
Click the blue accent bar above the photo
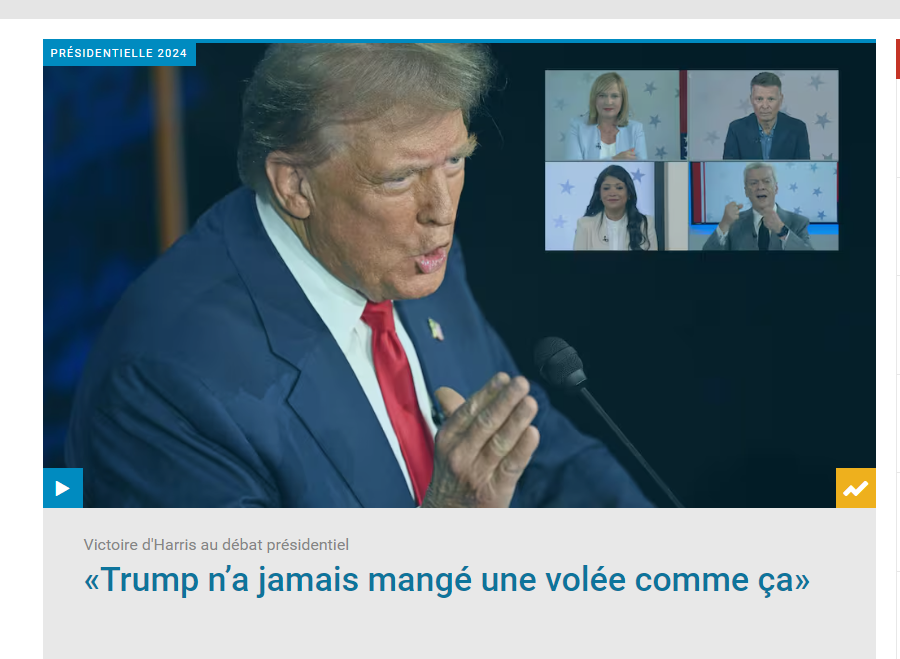[459, 41]
